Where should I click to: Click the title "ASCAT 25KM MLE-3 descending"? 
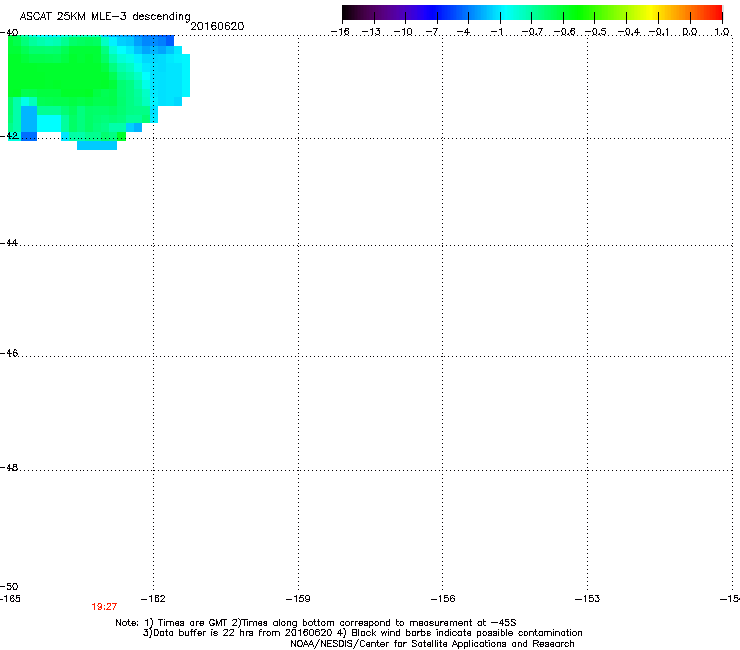(x=105, y=17)
